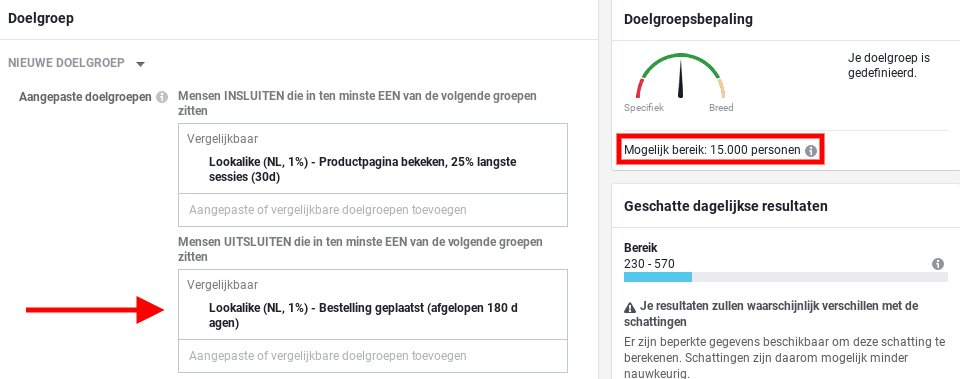The width and height of the screenshot is (960, 379).
Task: Click the info icon next to Mogelijk bereik
Action: 811,151
